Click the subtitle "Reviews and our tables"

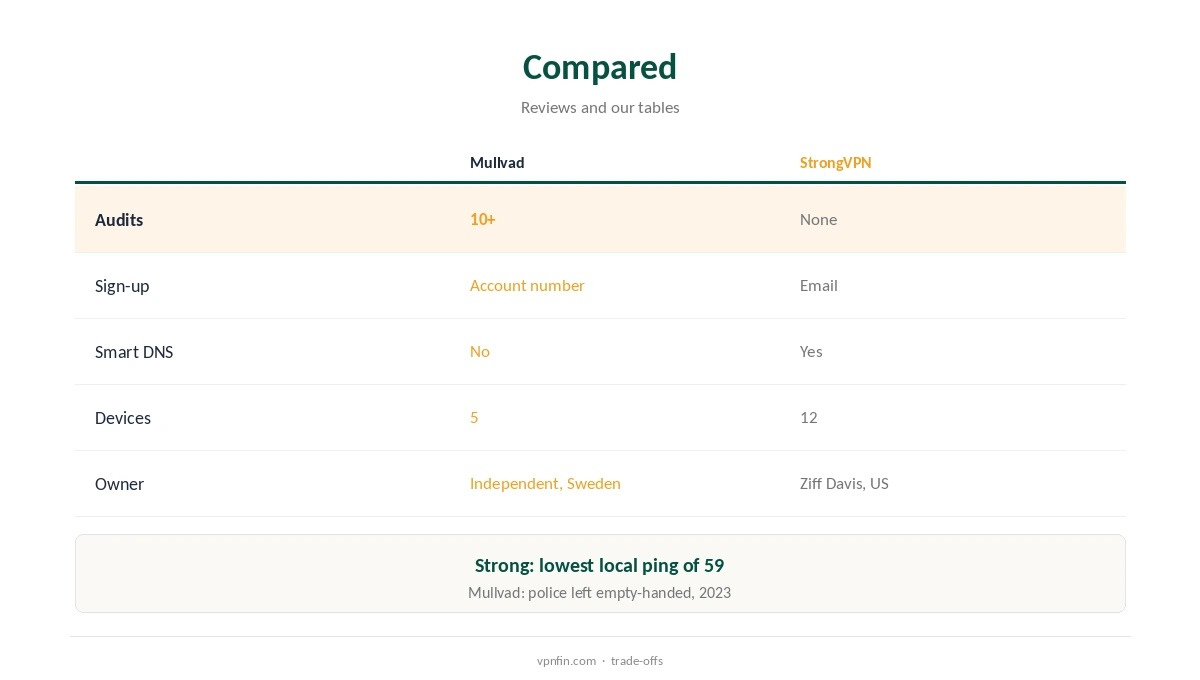point(600,107)
